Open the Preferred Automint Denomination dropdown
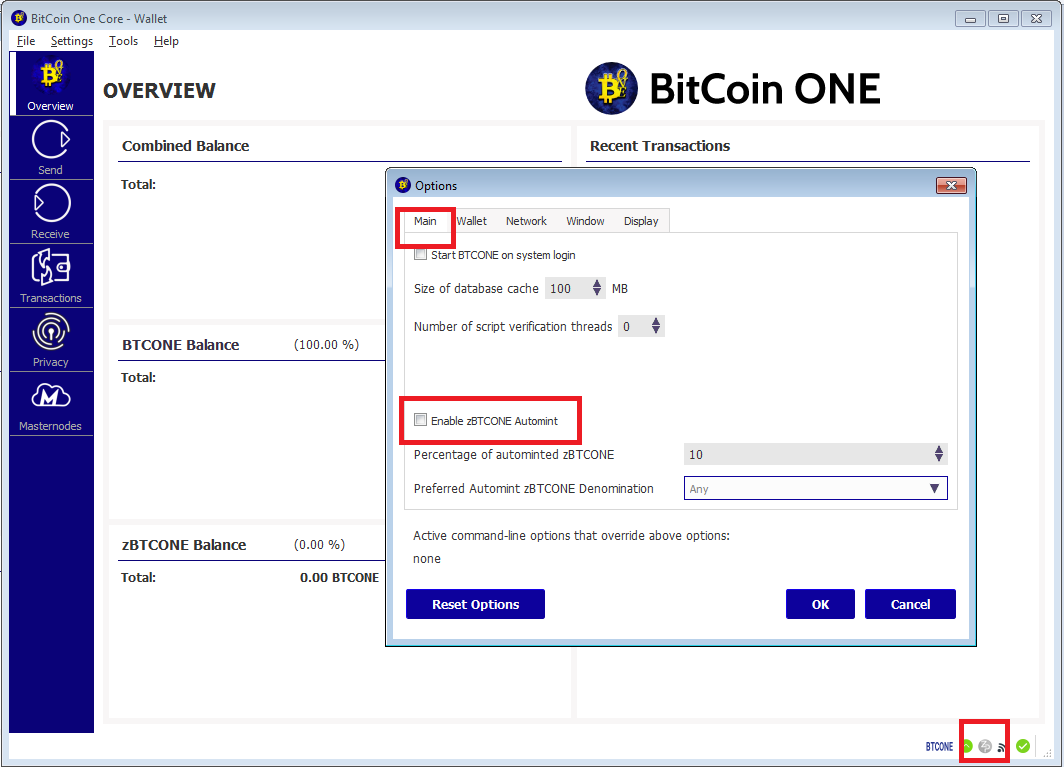1064x767 pixels. click(815, 488)
